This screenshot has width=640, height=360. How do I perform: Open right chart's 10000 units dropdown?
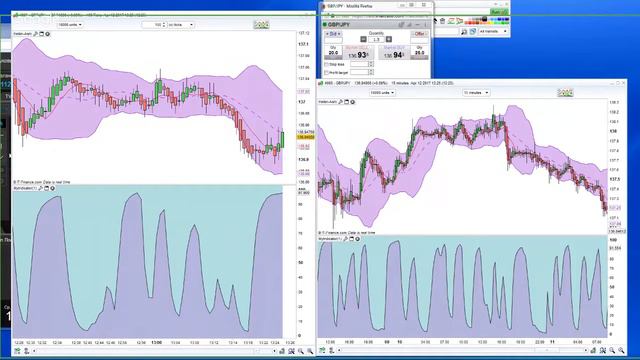382,93
